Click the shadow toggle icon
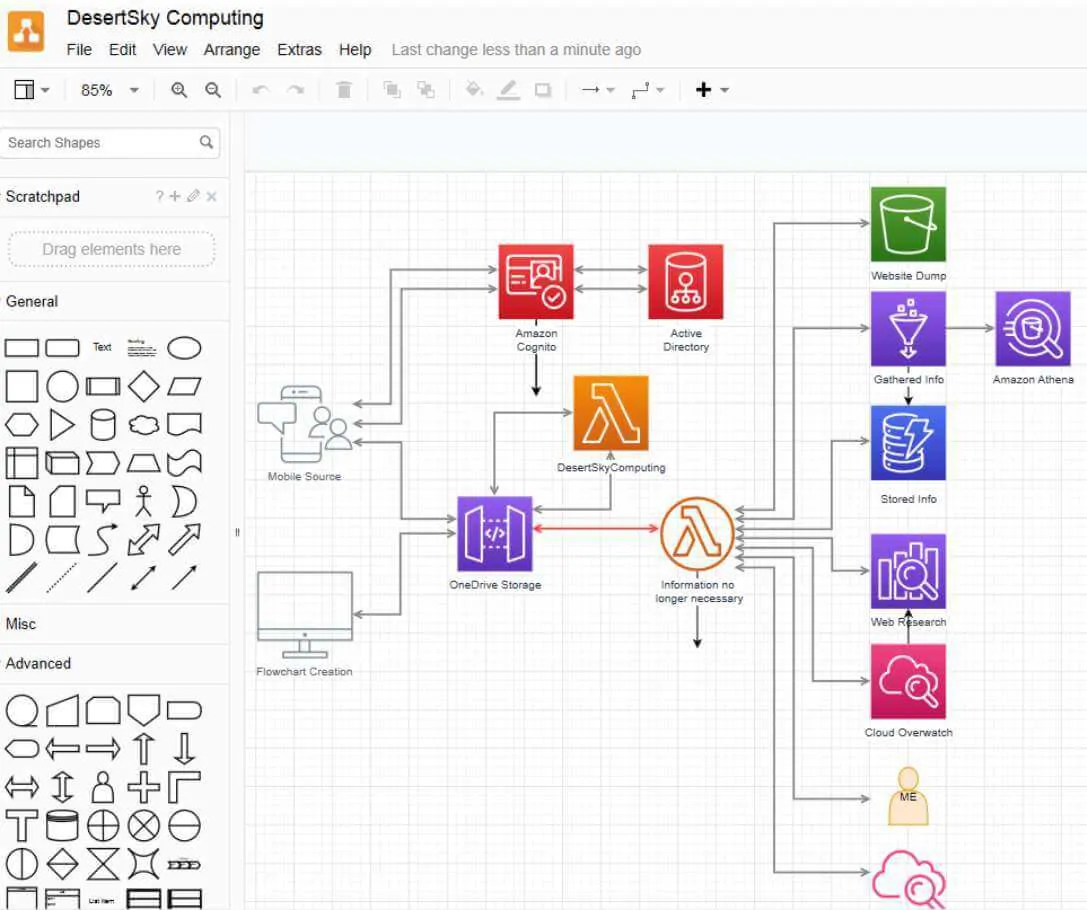The height and width of the screenshot is (910, 1087). [x=543, y=90]
